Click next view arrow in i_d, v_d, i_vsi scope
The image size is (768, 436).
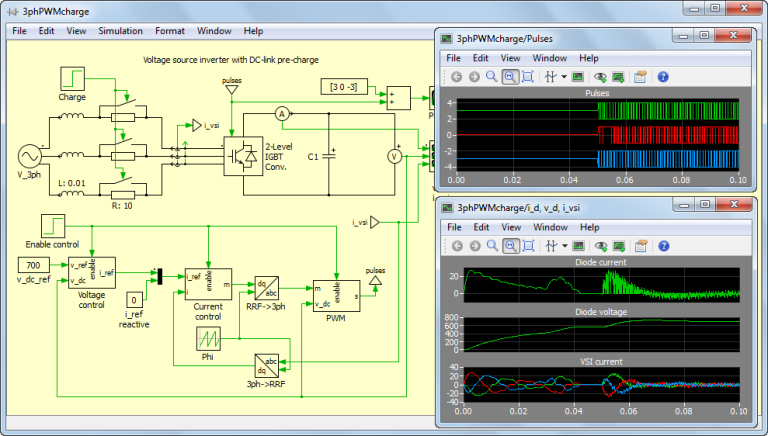coord(473,245)
